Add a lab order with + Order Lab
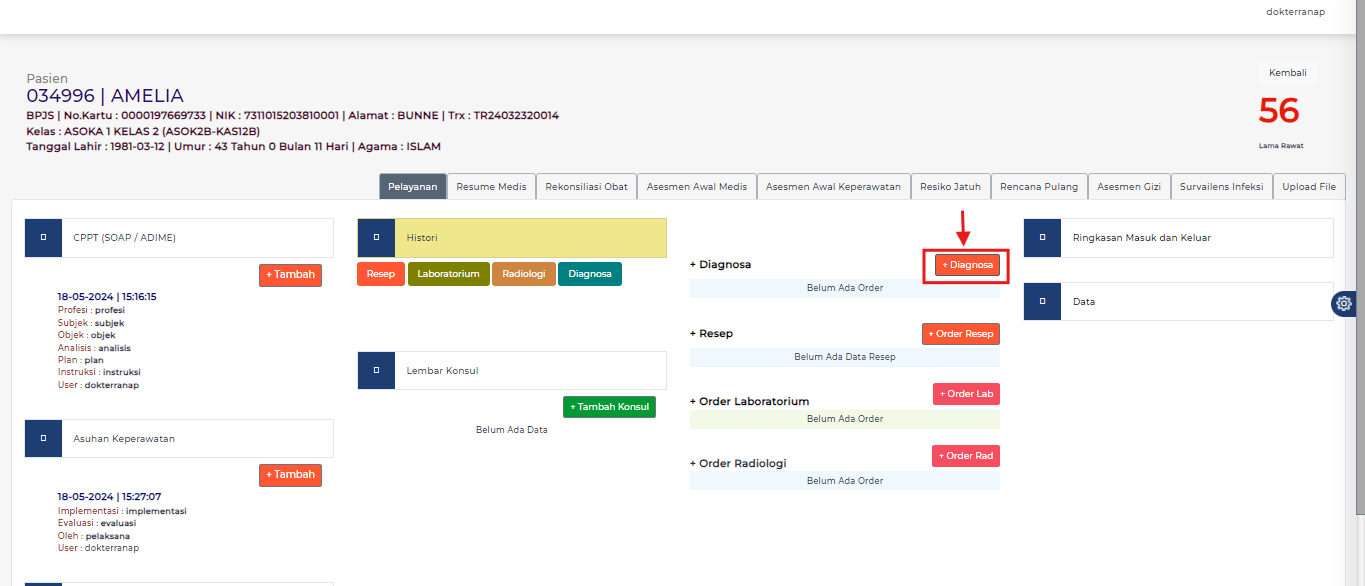This screenshot has width=1365, height=586. [966, 394]
